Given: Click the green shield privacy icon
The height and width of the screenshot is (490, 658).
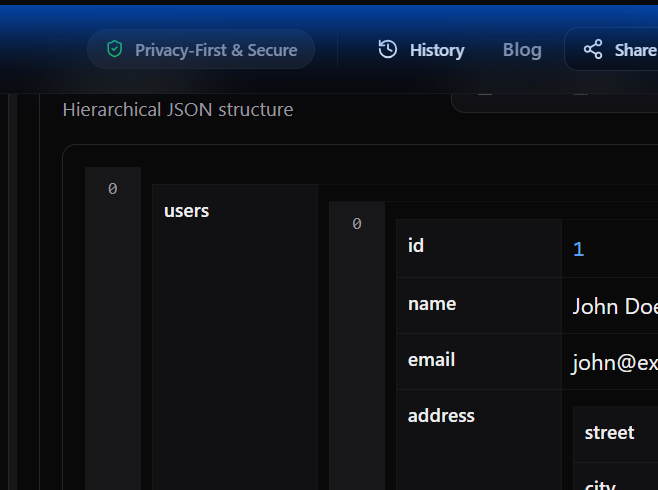Looking at the screenshot, I should coord(115,49).
